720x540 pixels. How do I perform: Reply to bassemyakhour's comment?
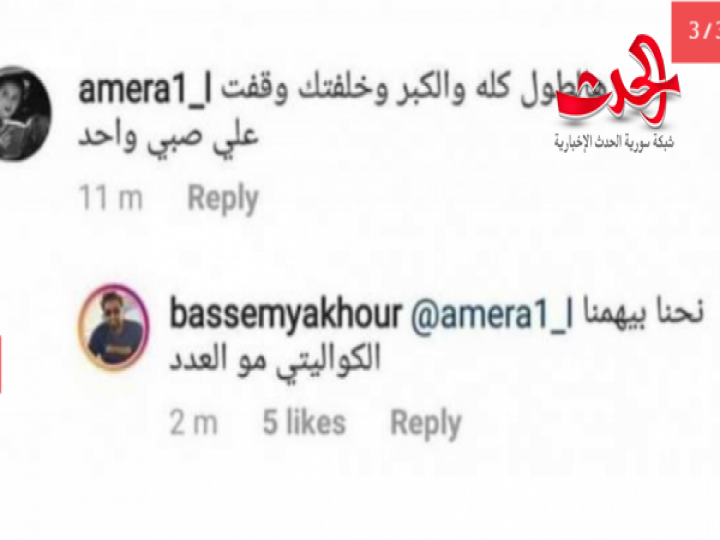coord(426,423)
